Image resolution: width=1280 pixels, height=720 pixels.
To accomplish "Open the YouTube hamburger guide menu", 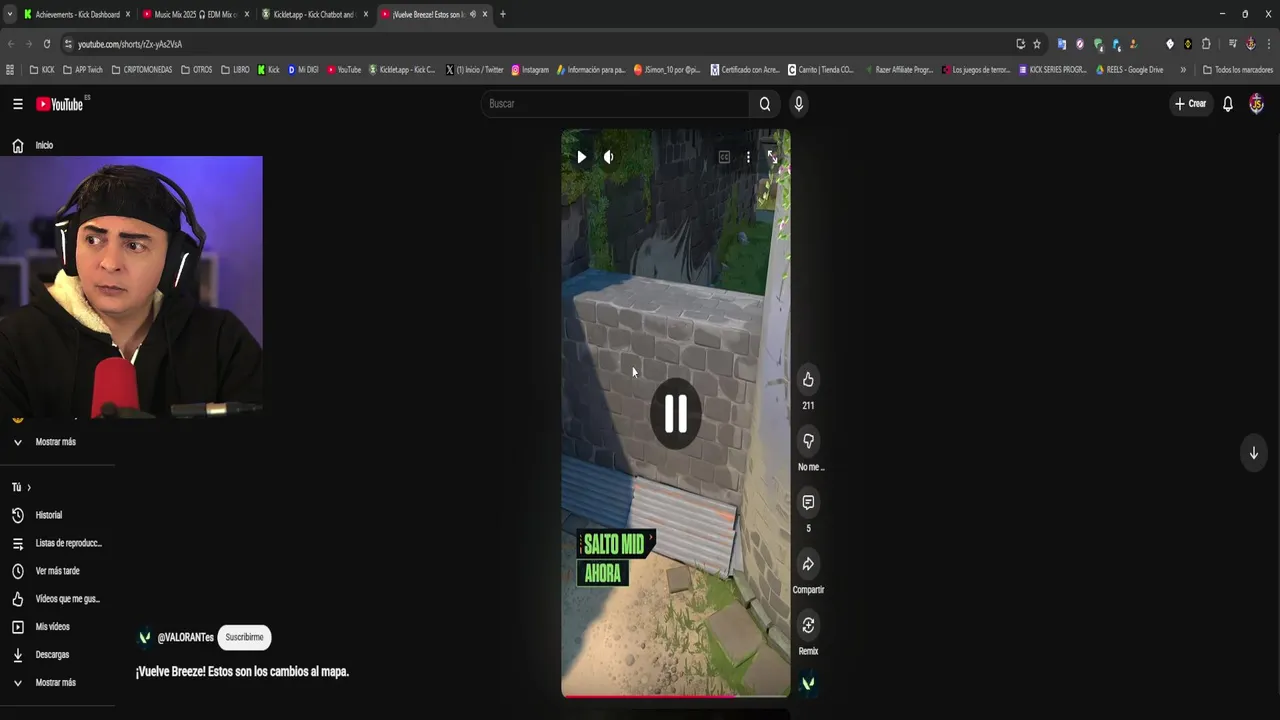I will [x=18, y=104].
